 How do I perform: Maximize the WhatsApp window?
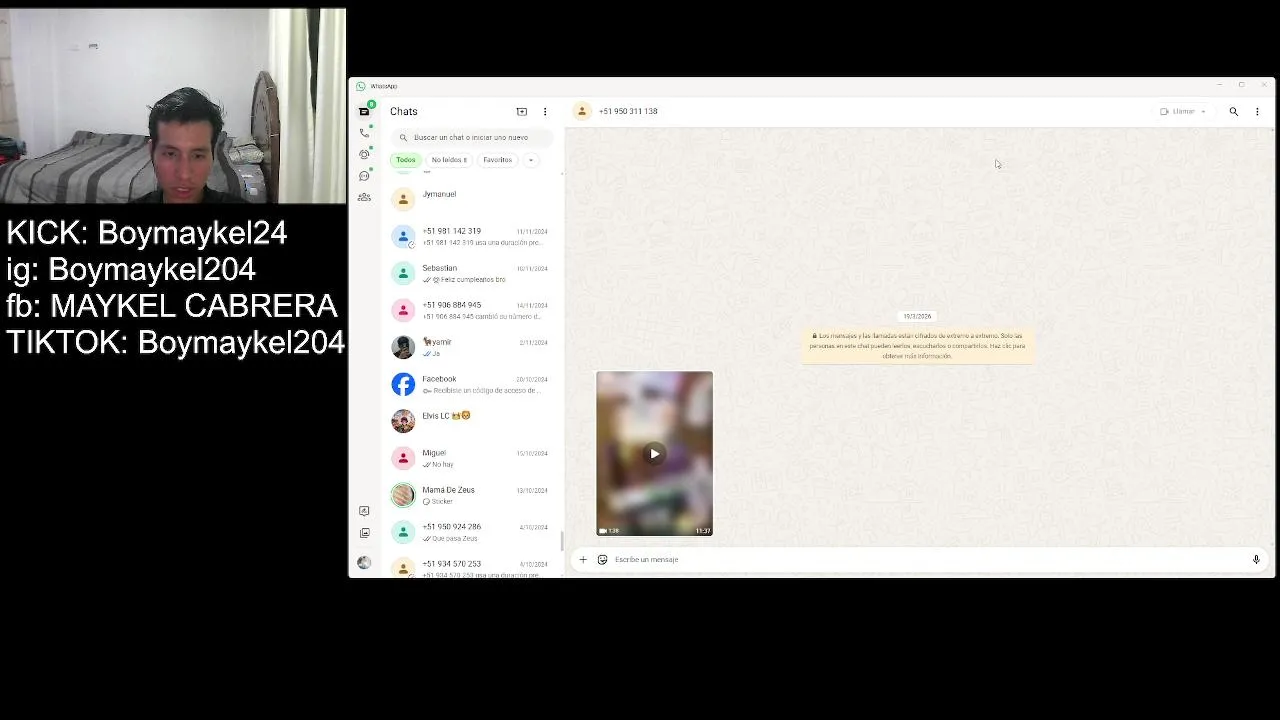(1241, 85)
